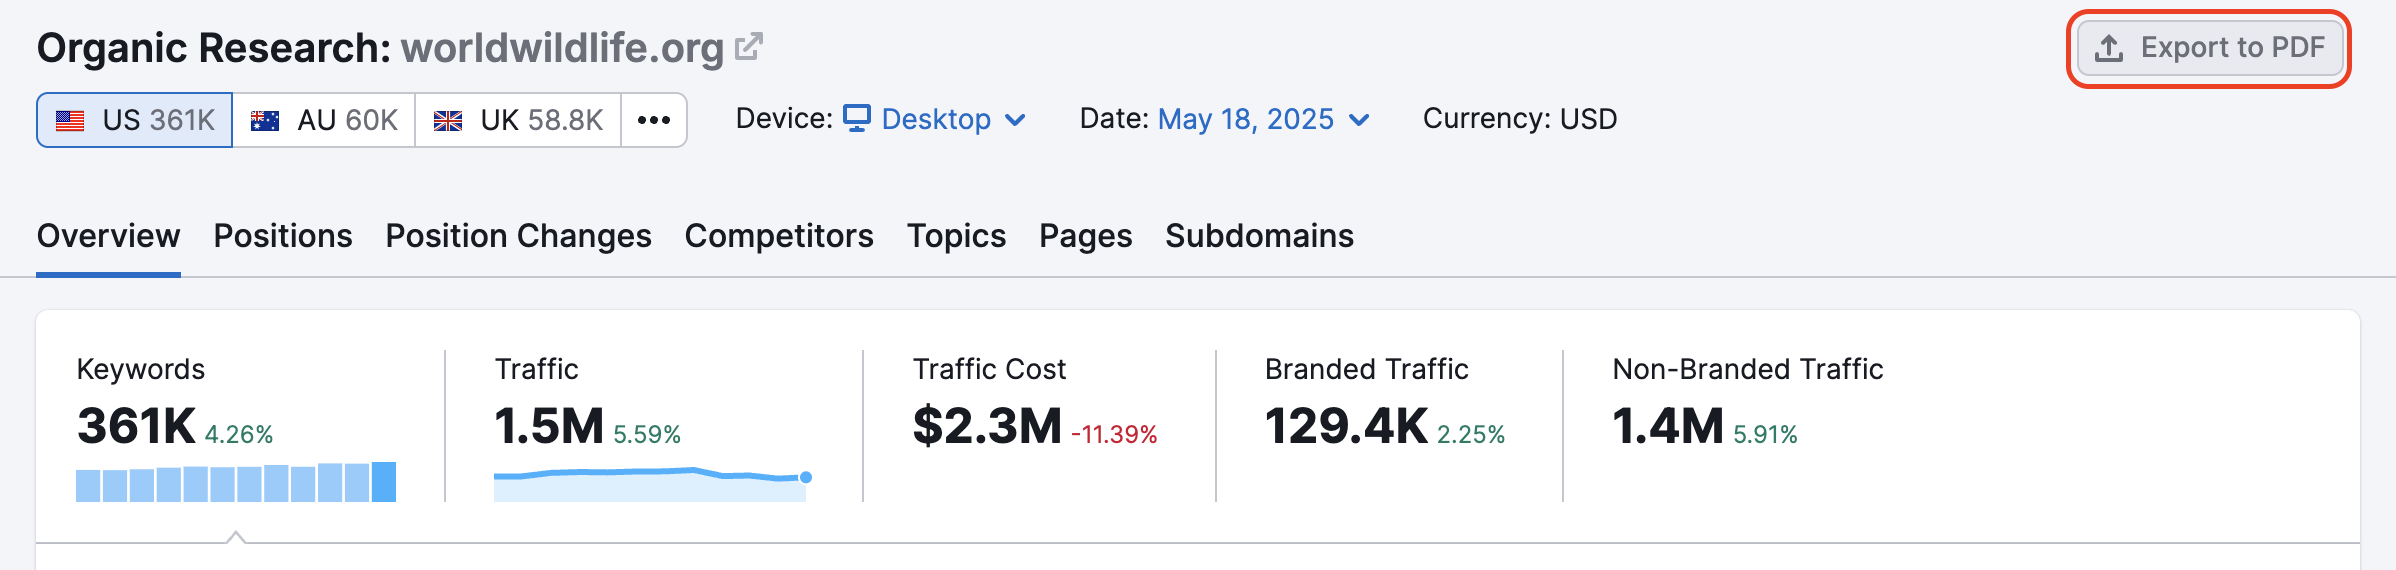2396x570 pixels.
Task: Select the Subdomains tab
Action: click(x=1259, y=236)
